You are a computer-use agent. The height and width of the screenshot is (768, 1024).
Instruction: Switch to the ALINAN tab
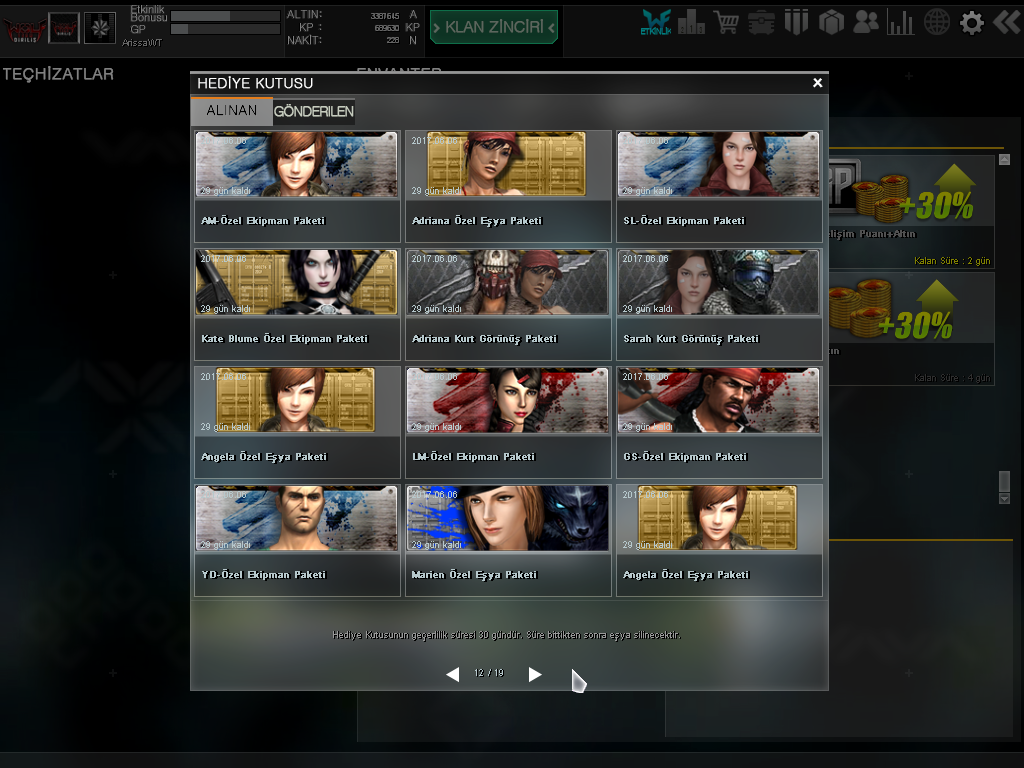pos(232,111)
